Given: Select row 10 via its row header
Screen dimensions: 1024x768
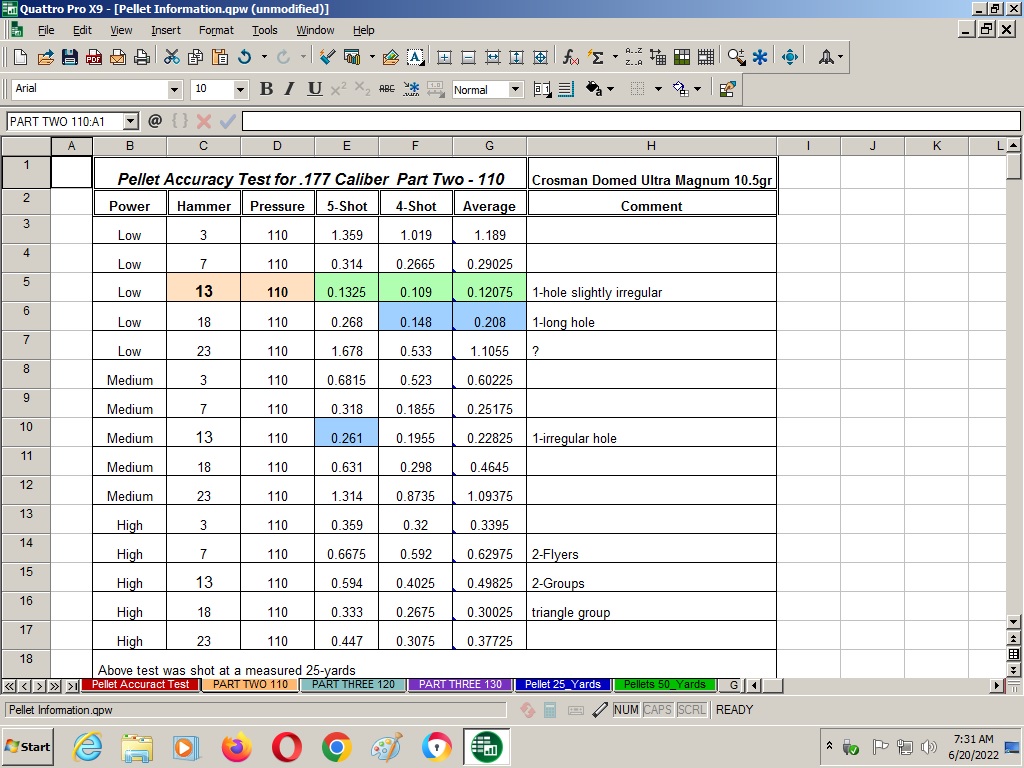Looking at the screenshot, I should tap(26, 432).
